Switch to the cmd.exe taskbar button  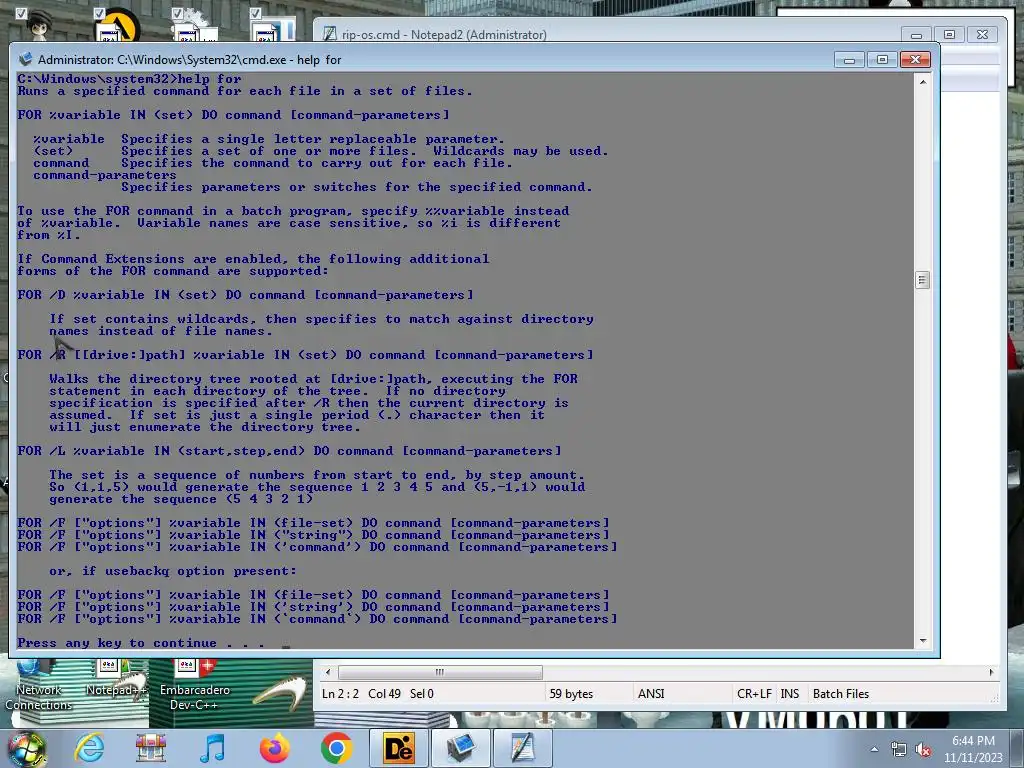tap(460, 748)
